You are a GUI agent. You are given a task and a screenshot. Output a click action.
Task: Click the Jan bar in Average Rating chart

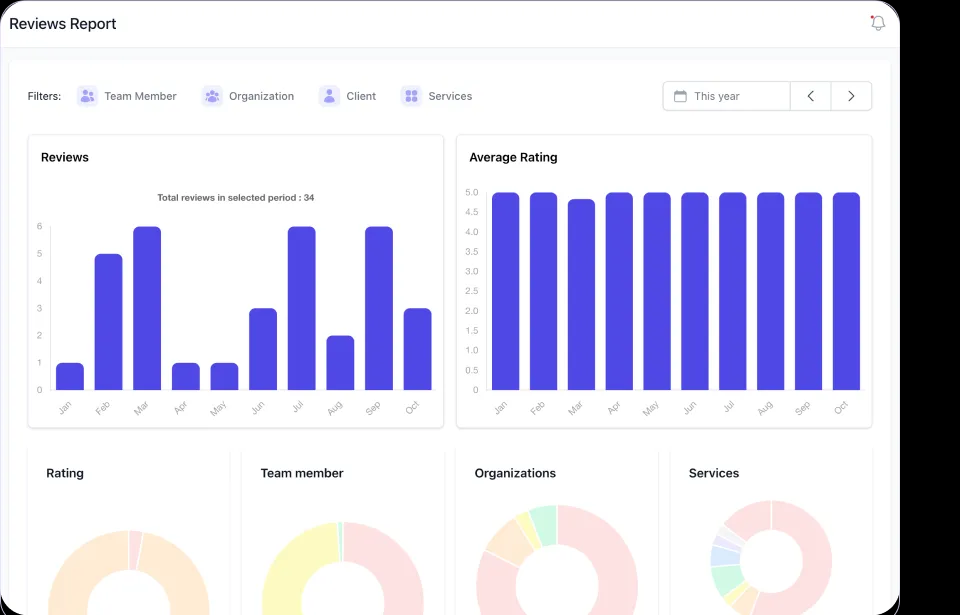[506, 292]
